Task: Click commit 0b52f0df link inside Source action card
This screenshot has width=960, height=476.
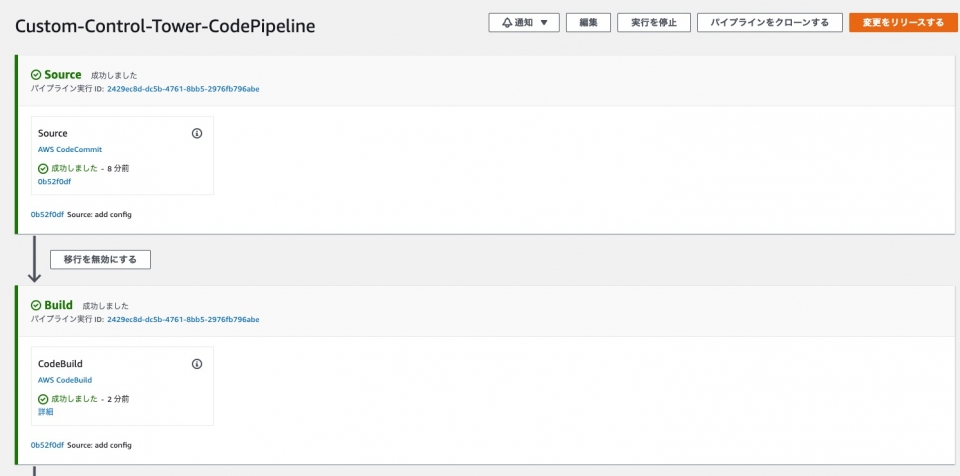Action: pyautogui.click(x=54, y=181)
